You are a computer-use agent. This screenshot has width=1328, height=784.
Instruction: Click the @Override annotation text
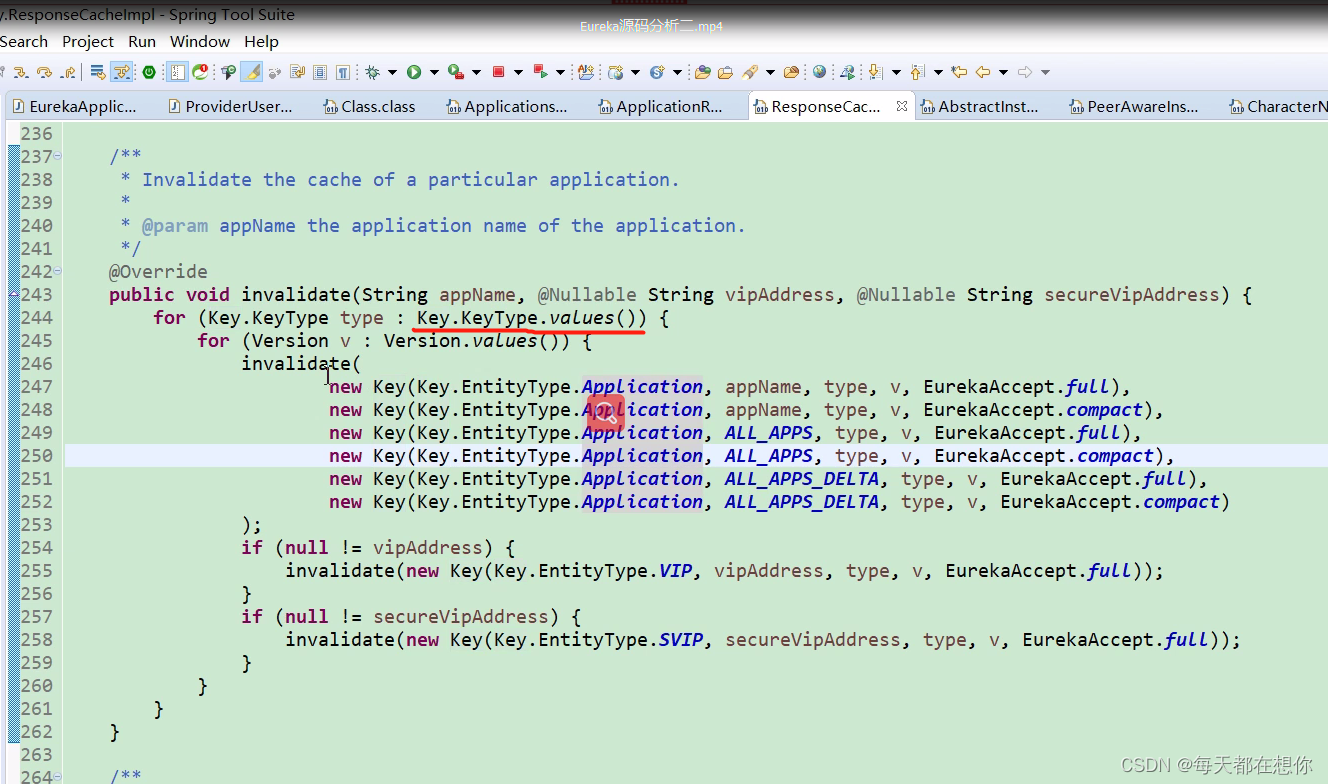158,272
